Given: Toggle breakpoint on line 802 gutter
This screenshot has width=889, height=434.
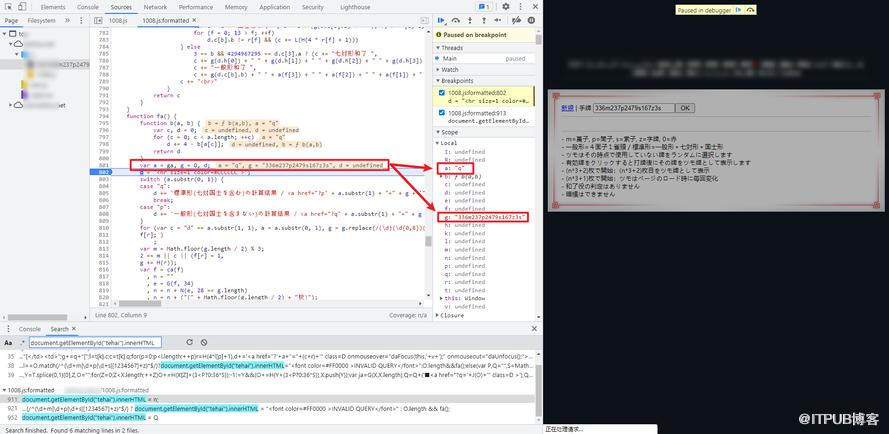Looking at the screenshot, I should pos(103,172).
